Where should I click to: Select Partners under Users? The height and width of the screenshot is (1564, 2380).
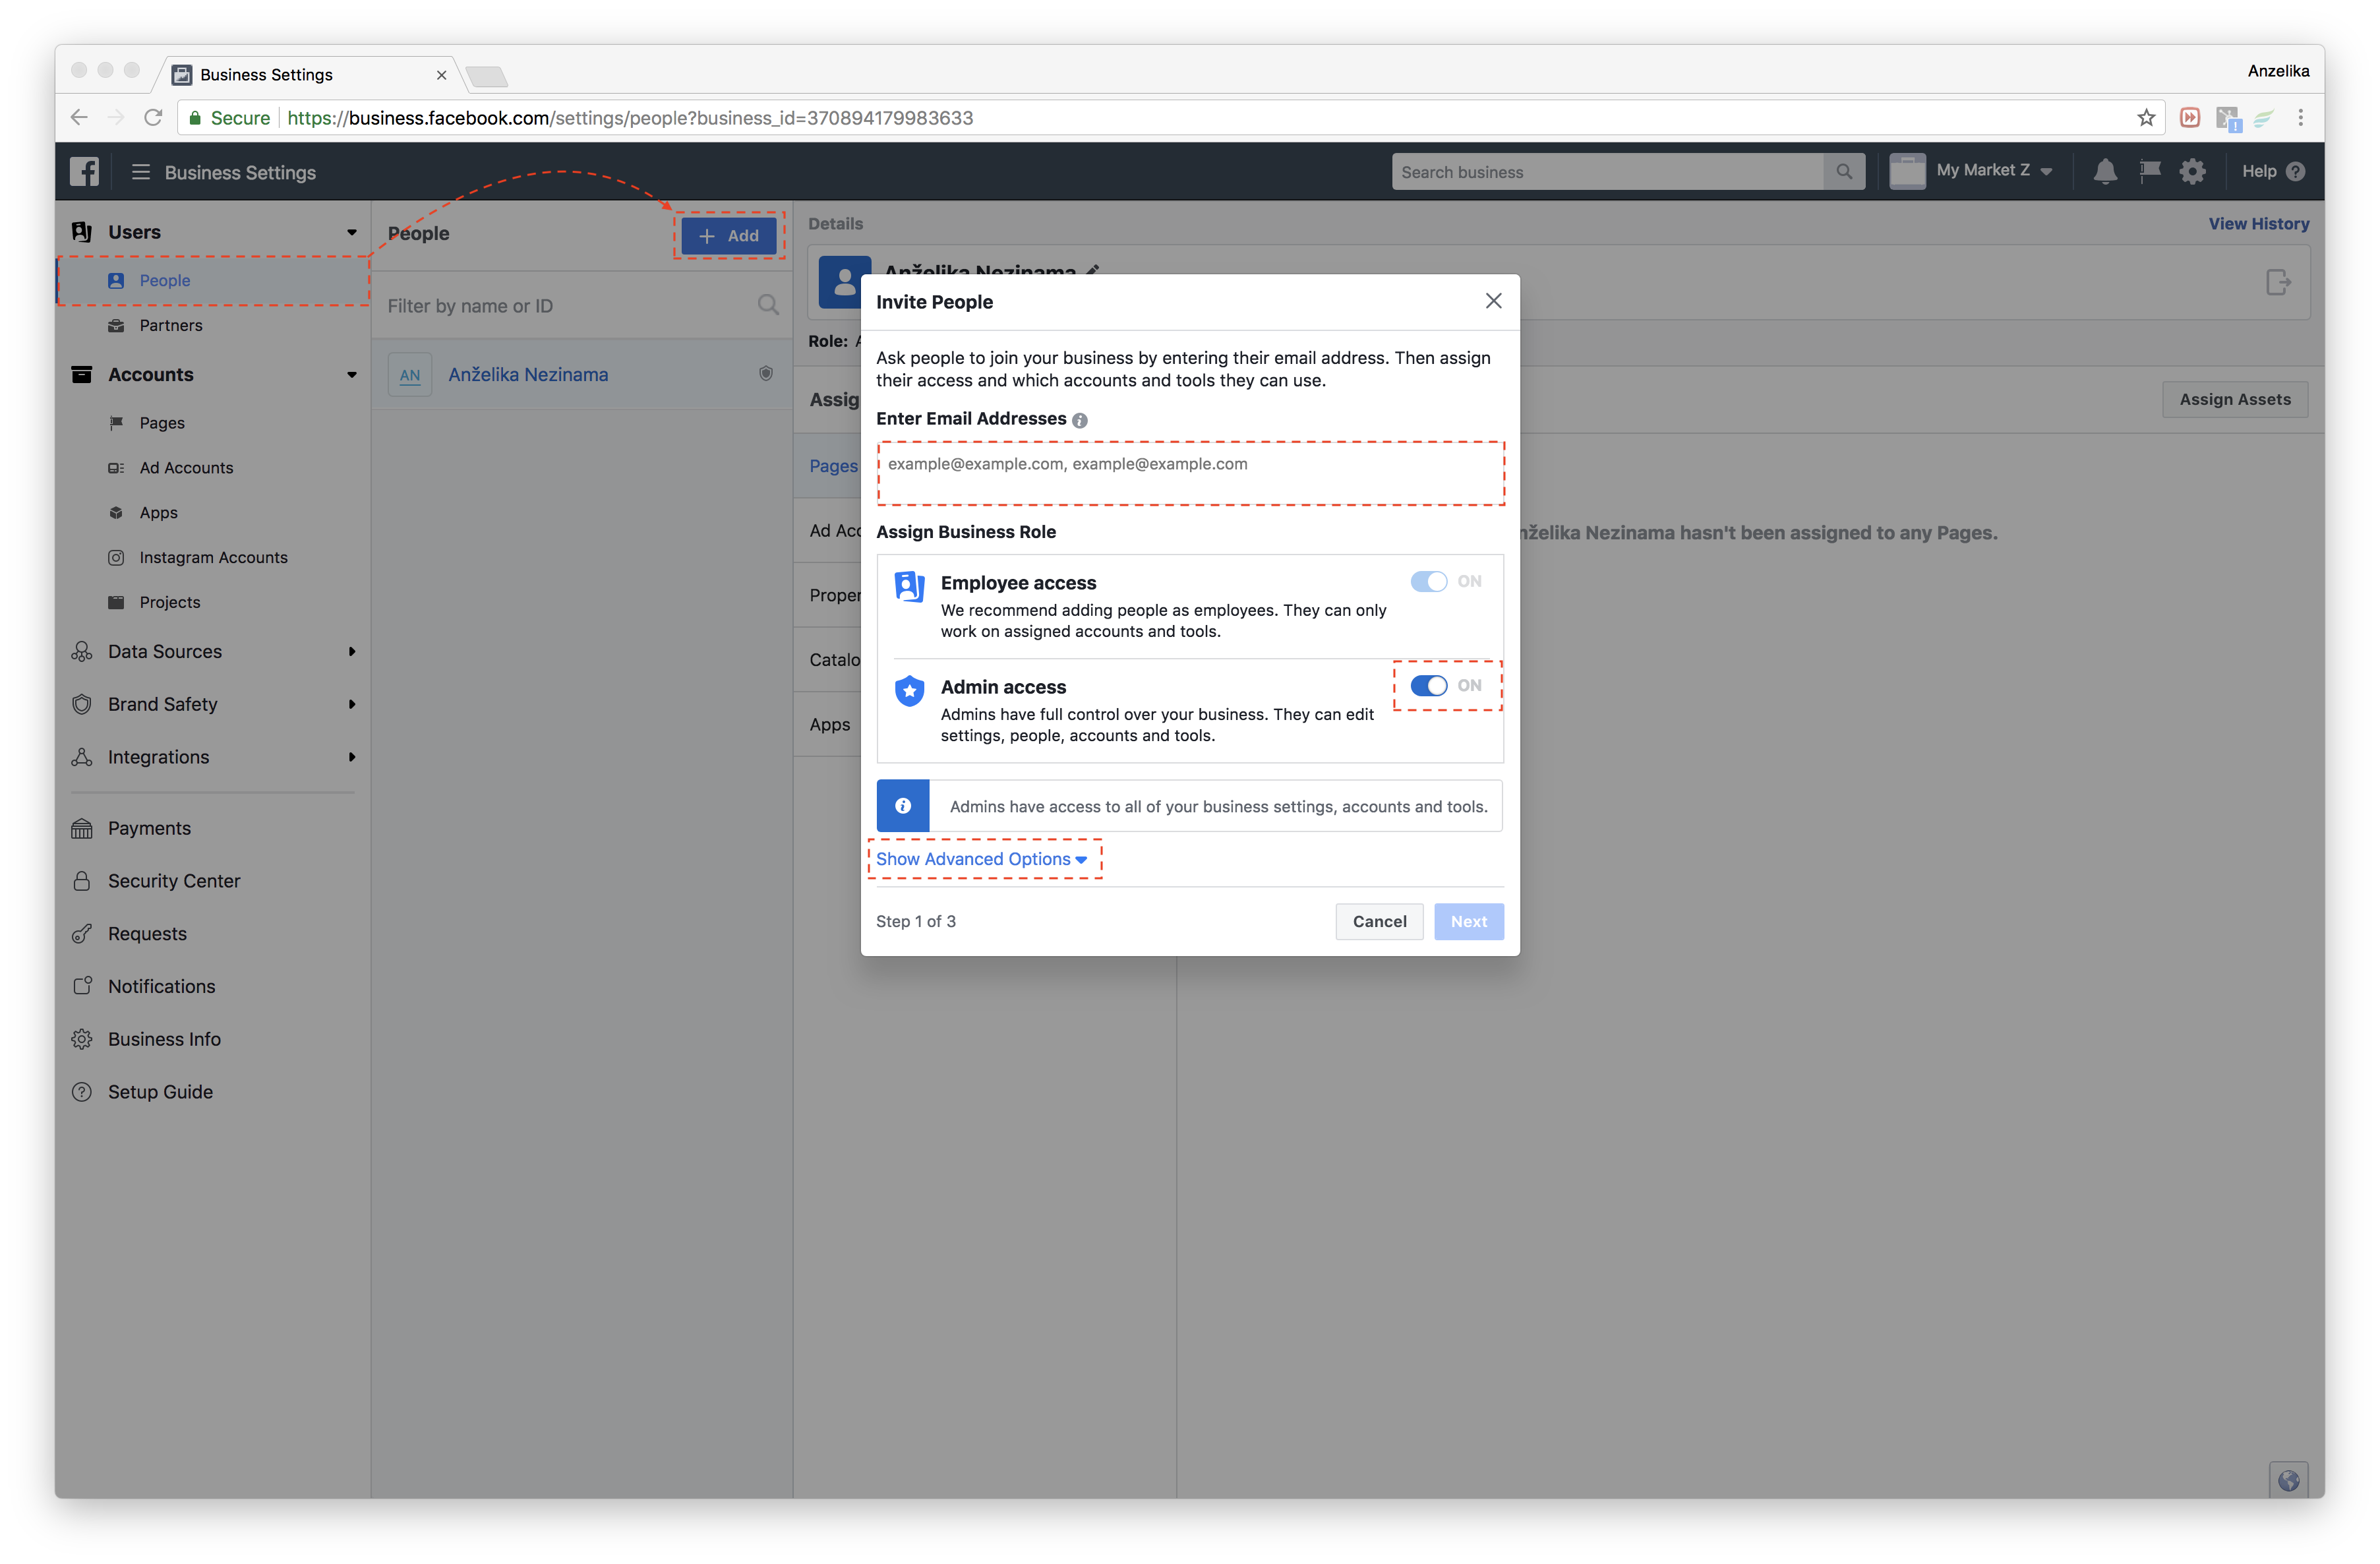click(x=171, y=325)
